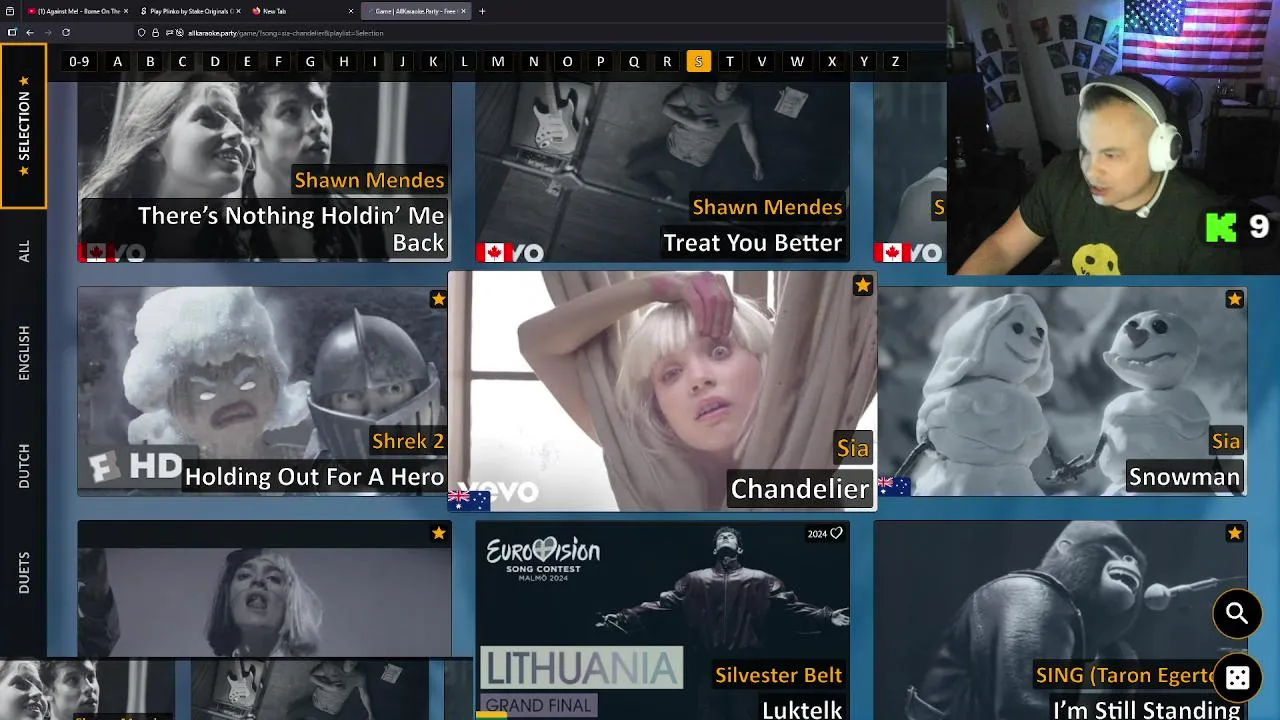Open There's Nothing Holdin' Me Back card
The height and width of the screenshot is (720, 1280).
pos(264,172)
